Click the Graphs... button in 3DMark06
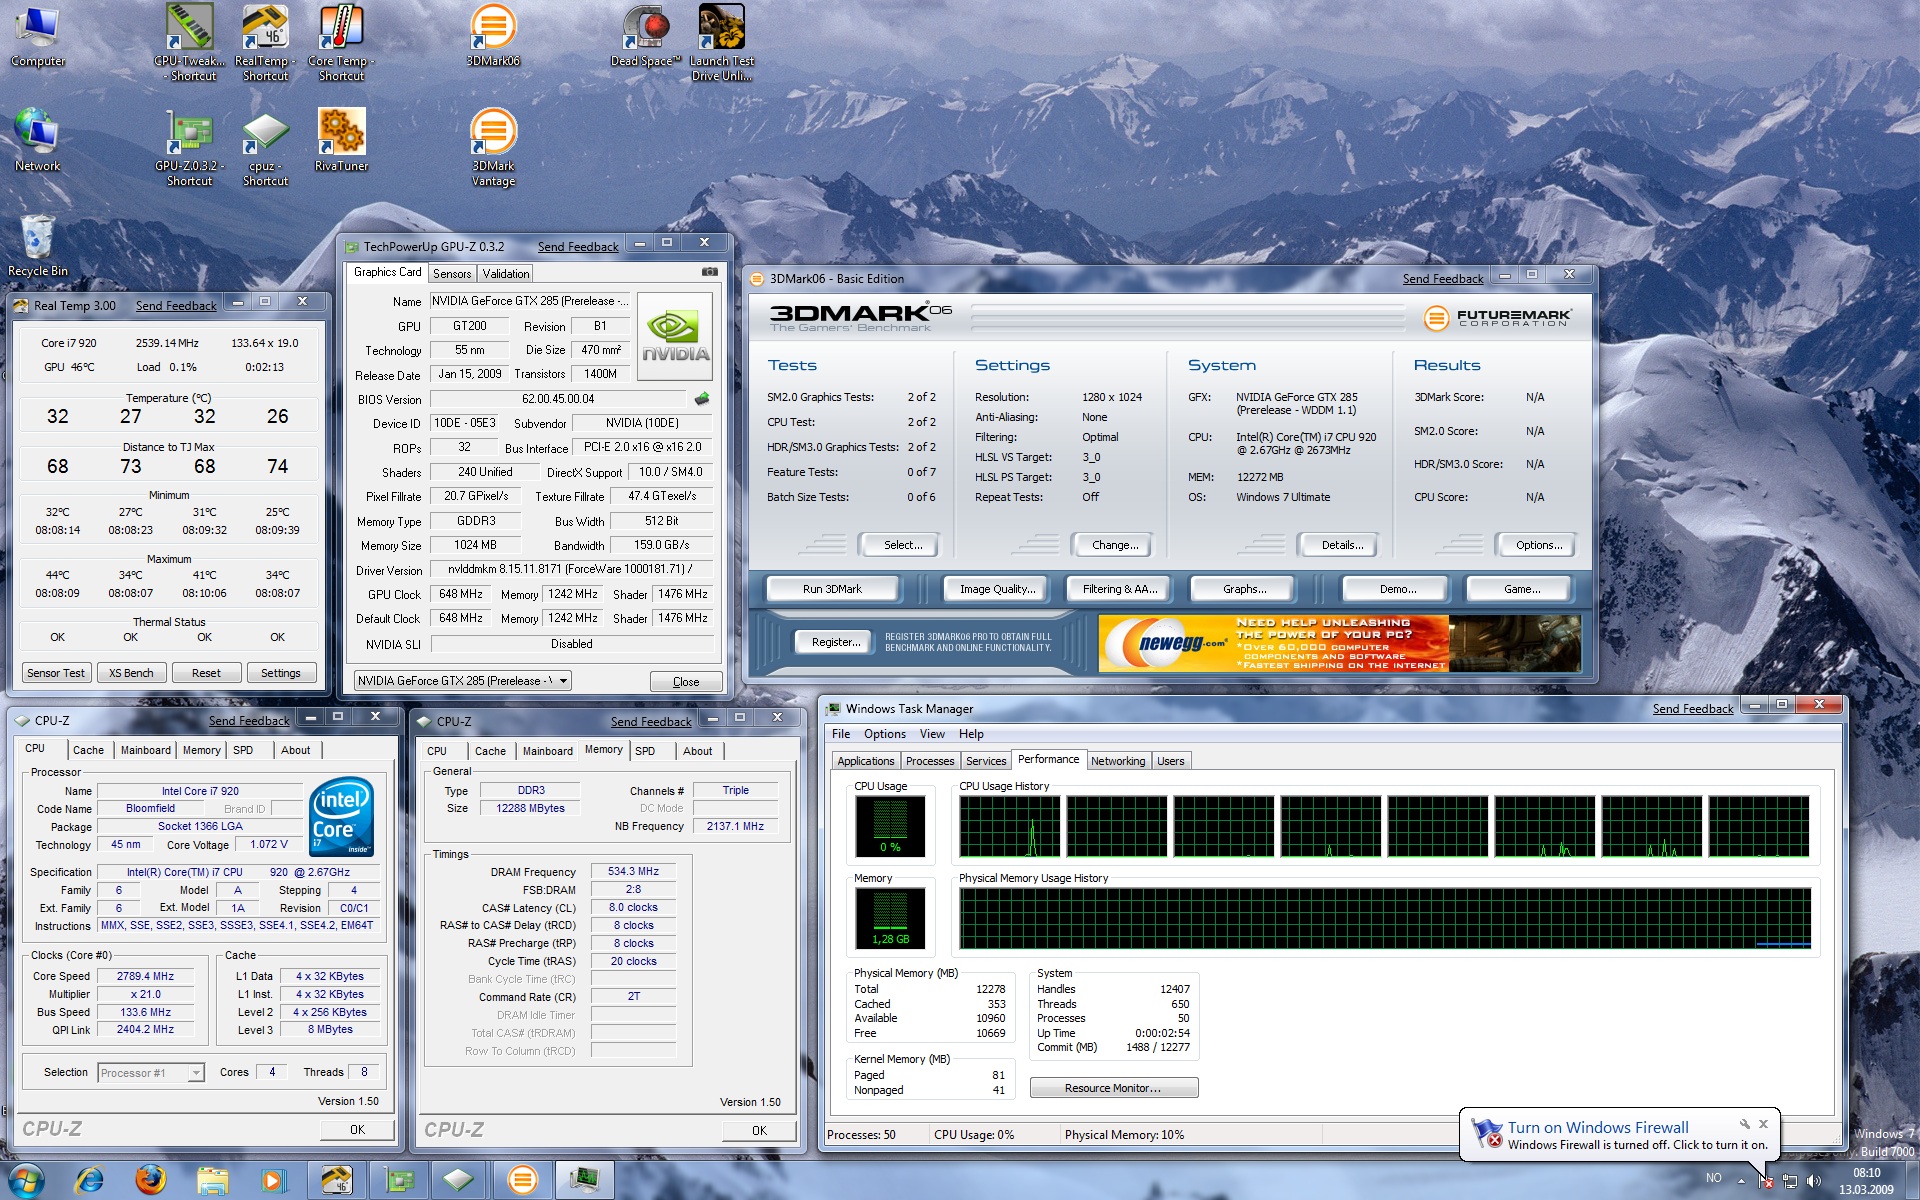Screen dimensions: 1920x1200 1244,589
